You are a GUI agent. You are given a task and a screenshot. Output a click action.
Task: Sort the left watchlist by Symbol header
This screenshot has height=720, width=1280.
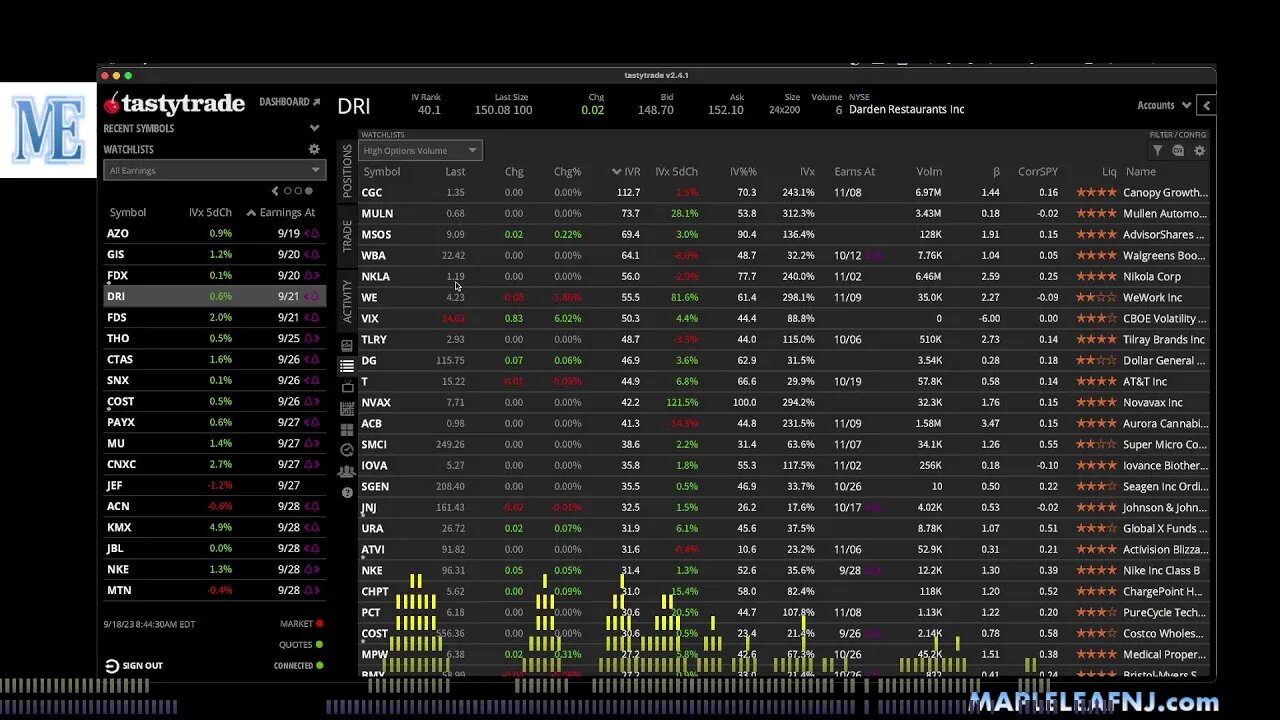(x=127, y=212)
